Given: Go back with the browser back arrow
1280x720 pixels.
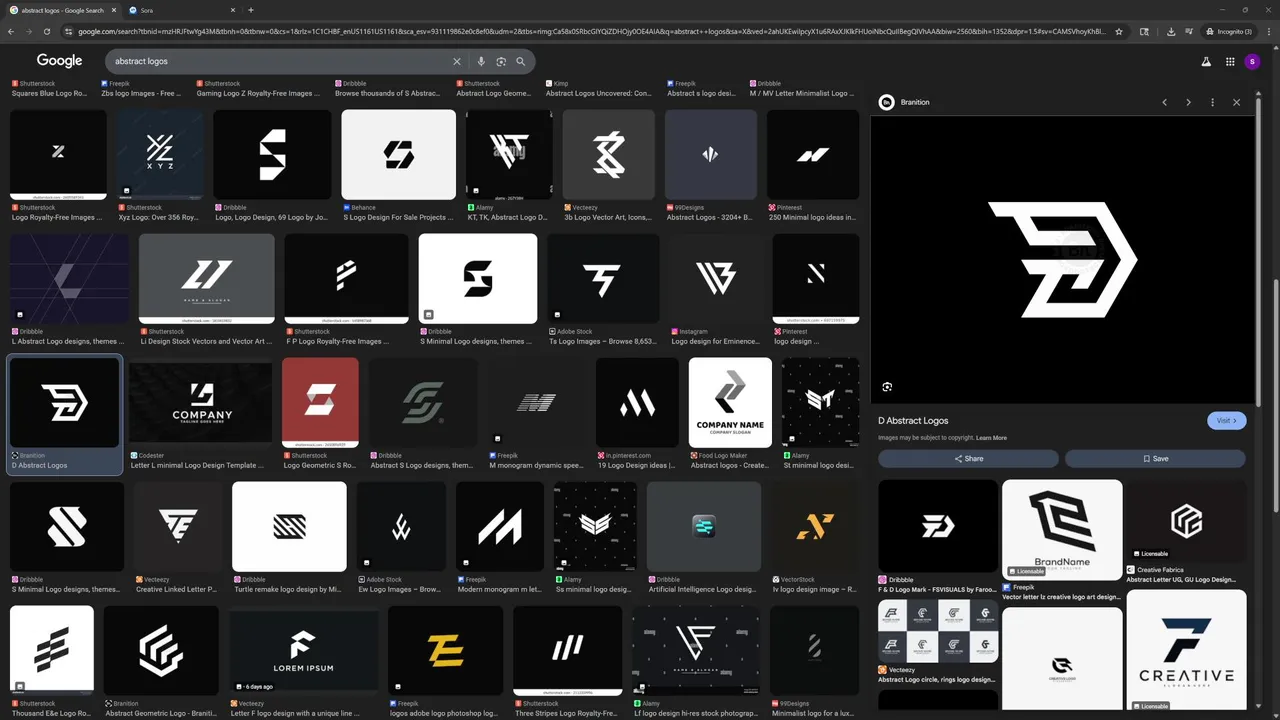Looking at the screenshot, I should point(11,31).
